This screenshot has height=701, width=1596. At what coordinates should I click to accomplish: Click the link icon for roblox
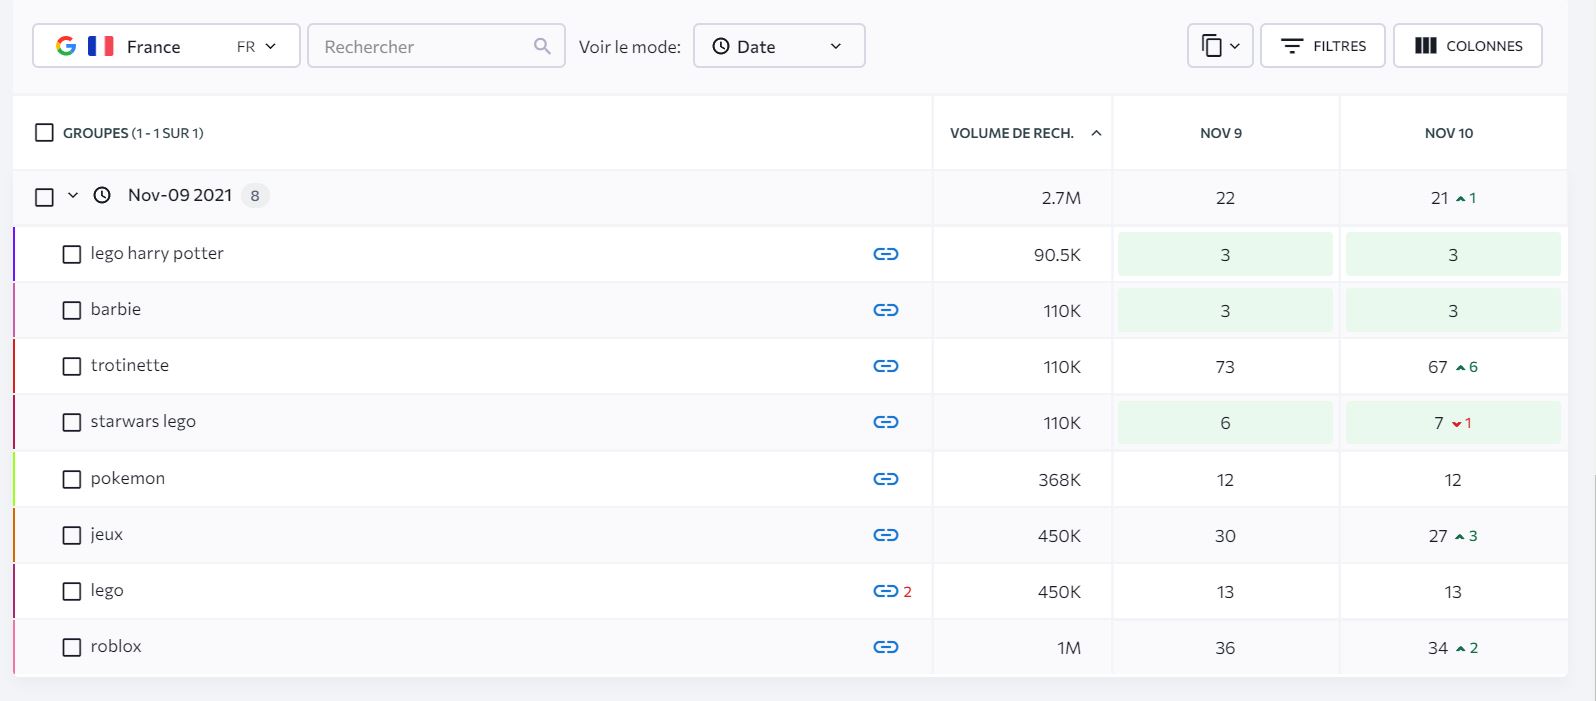coord(885,647)
